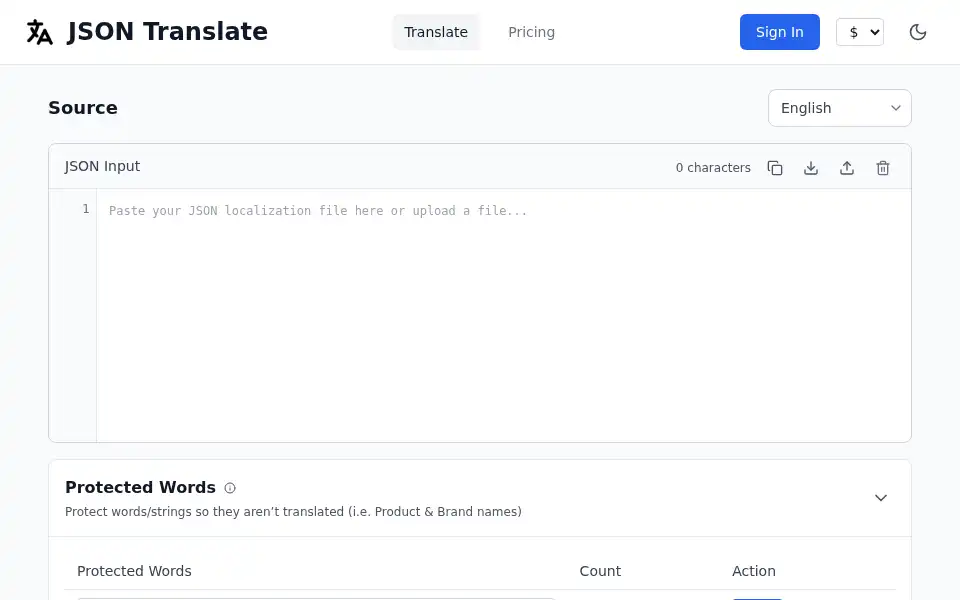Viewport: 960px width, 600px height.
Task: Click the '0 characters' counter text
Action: click(x=713, y=168)
